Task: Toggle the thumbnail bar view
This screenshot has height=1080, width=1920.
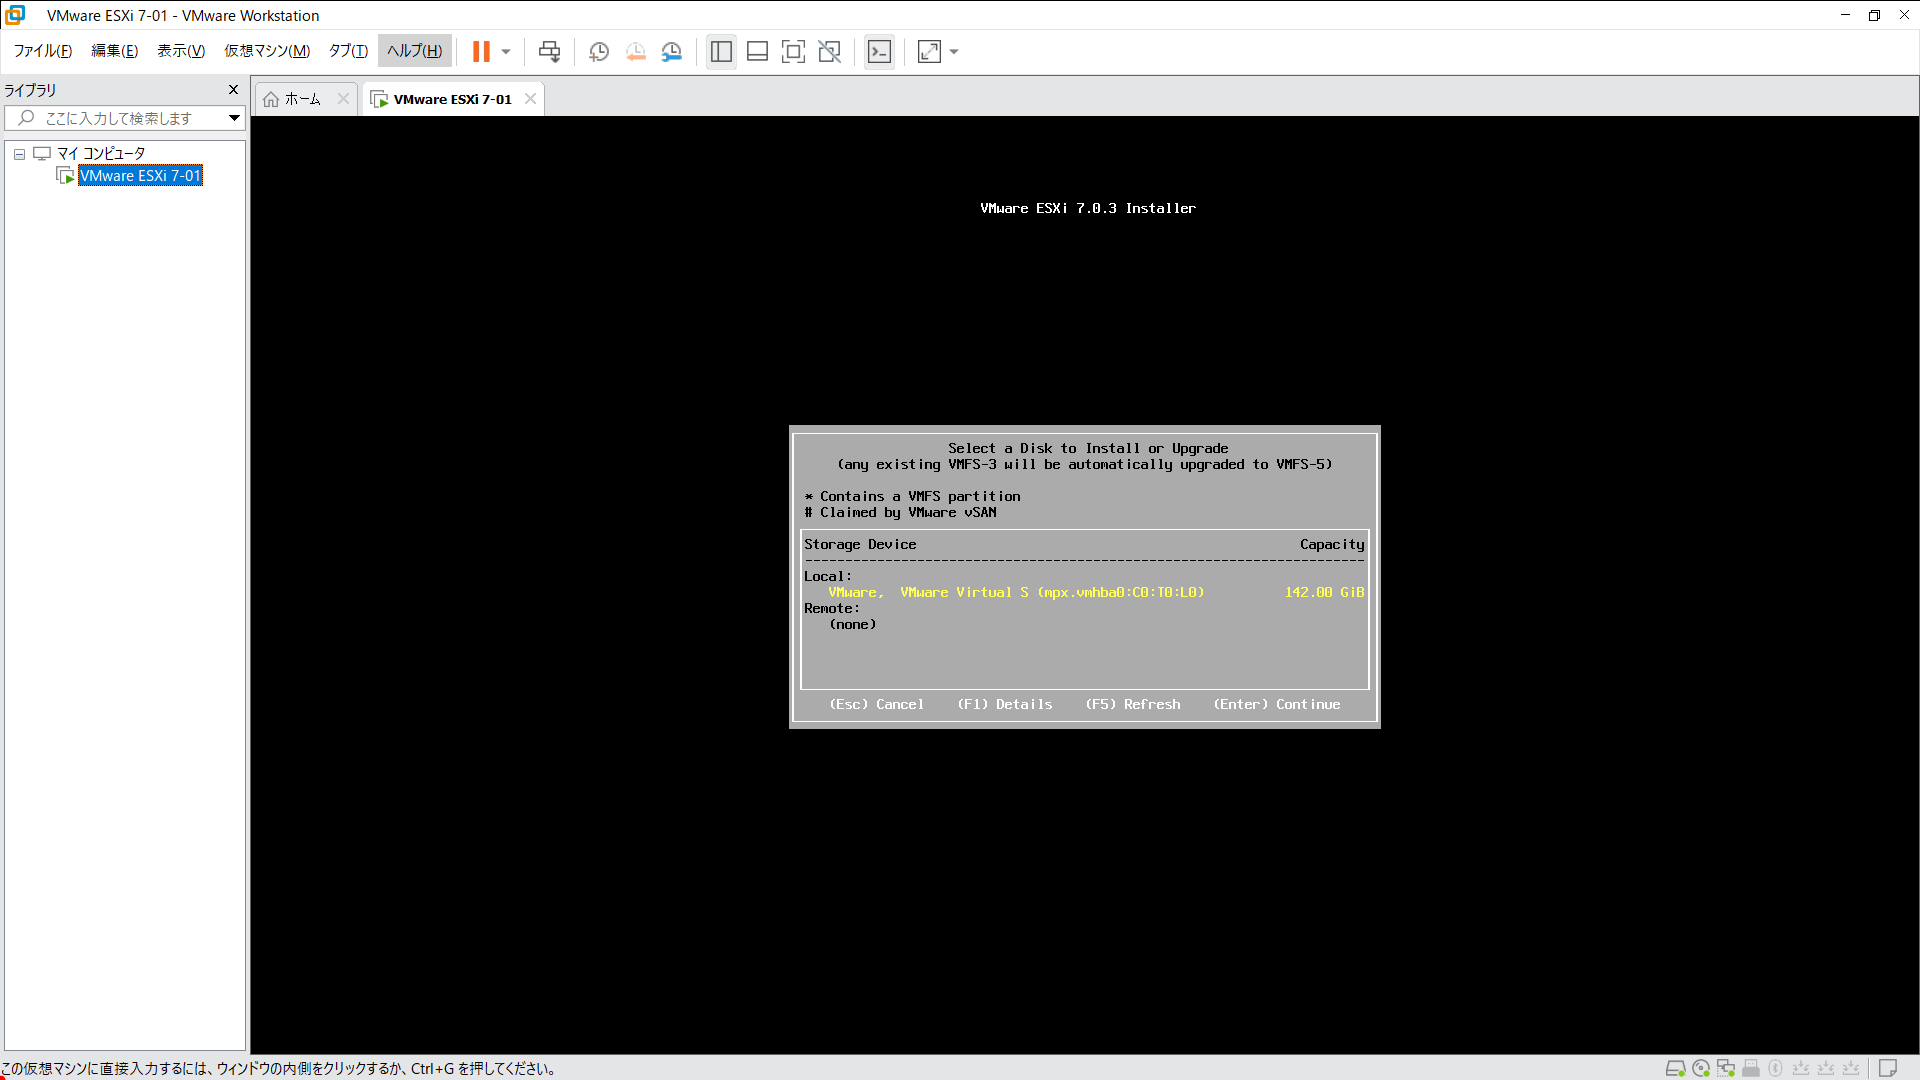Action: click(x=757, y=52)
